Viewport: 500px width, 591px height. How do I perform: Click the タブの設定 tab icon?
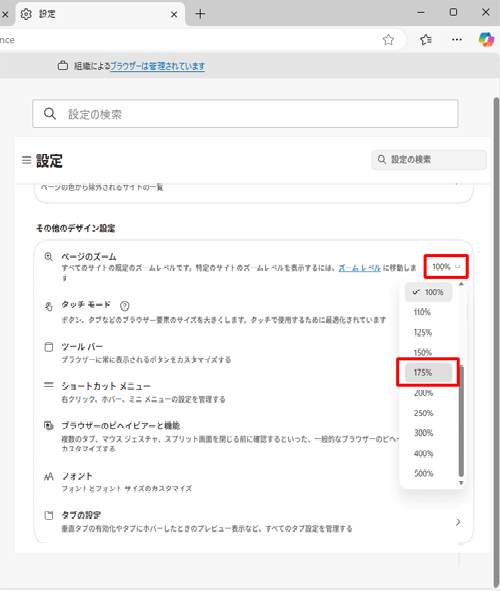coord(49,515)
